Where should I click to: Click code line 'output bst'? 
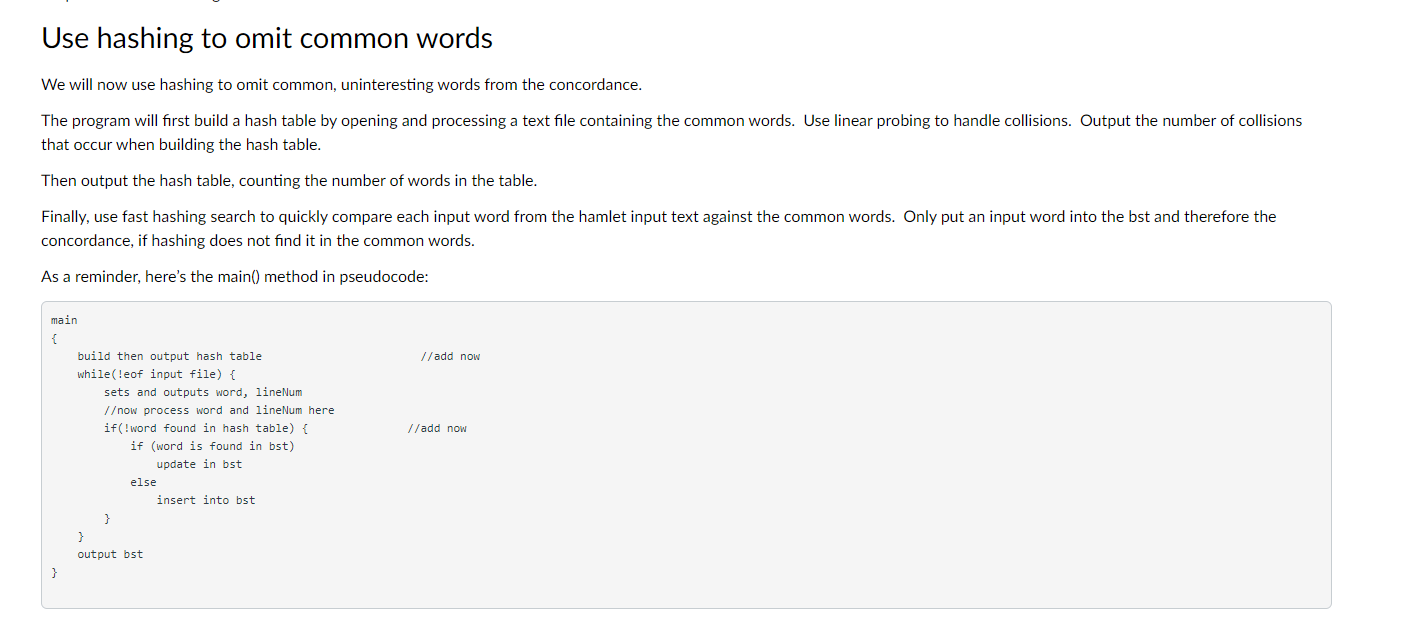[110, 554]
